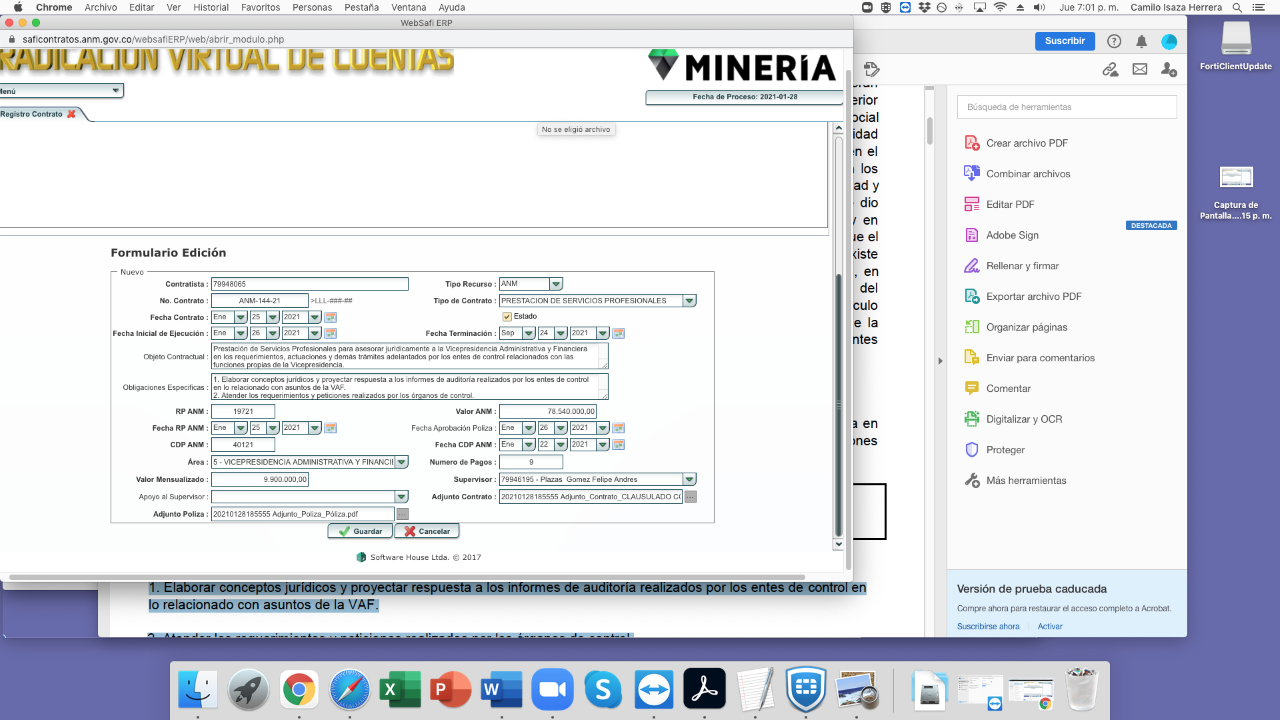Click Numero de Pagos input field

point(530,462)
